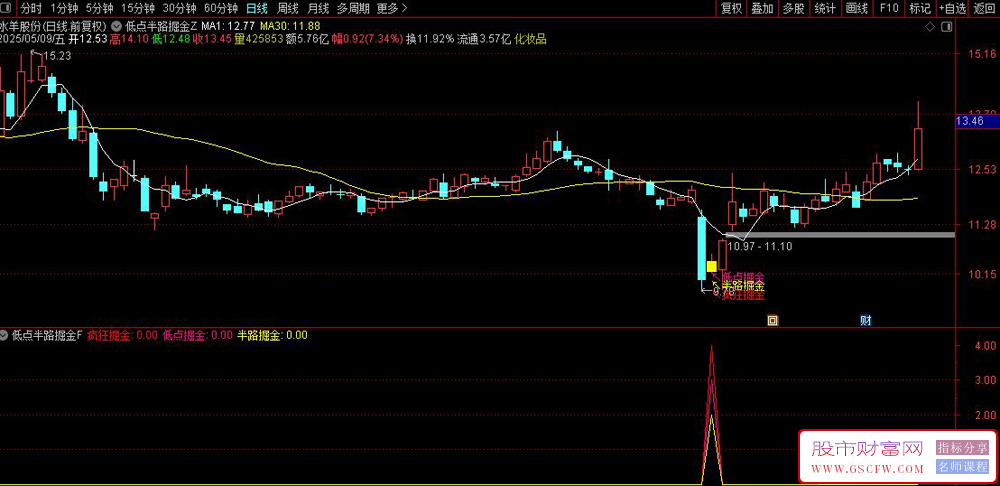This screenshot has width=1000, height=486.
Task: Open the 多周期 multi-period view
Action: (353, 8)
